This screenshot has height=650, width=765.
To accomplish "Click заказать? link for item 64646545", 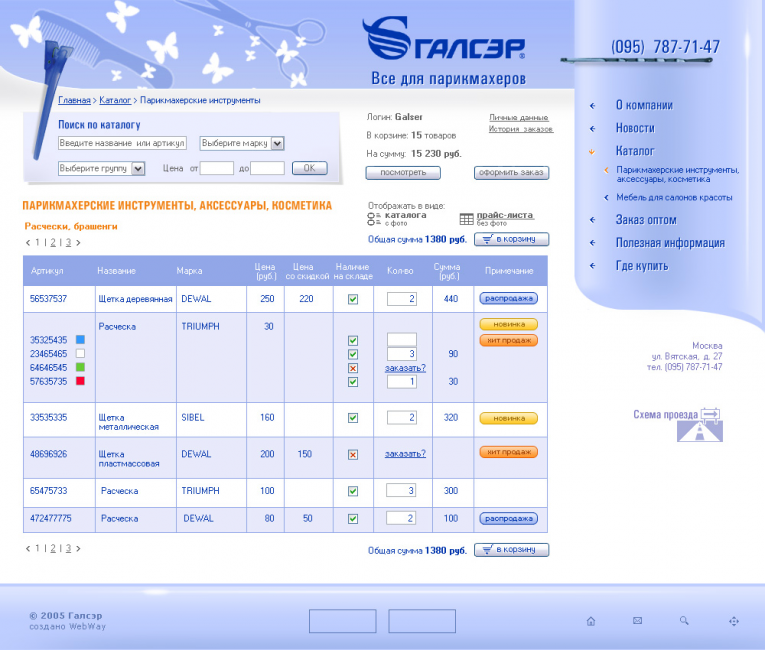I will (x=405, y=368).
